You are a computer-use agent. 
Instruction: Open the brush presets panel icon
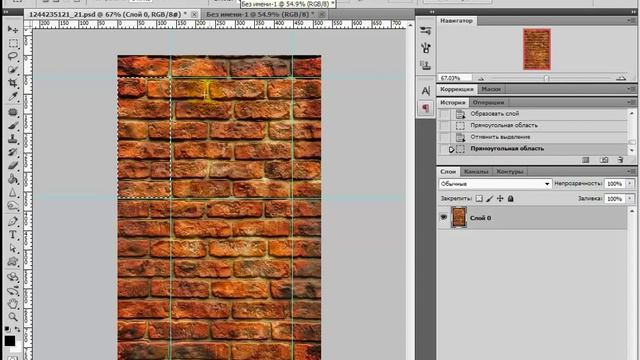pyautogui.click(x=426, y=48)
